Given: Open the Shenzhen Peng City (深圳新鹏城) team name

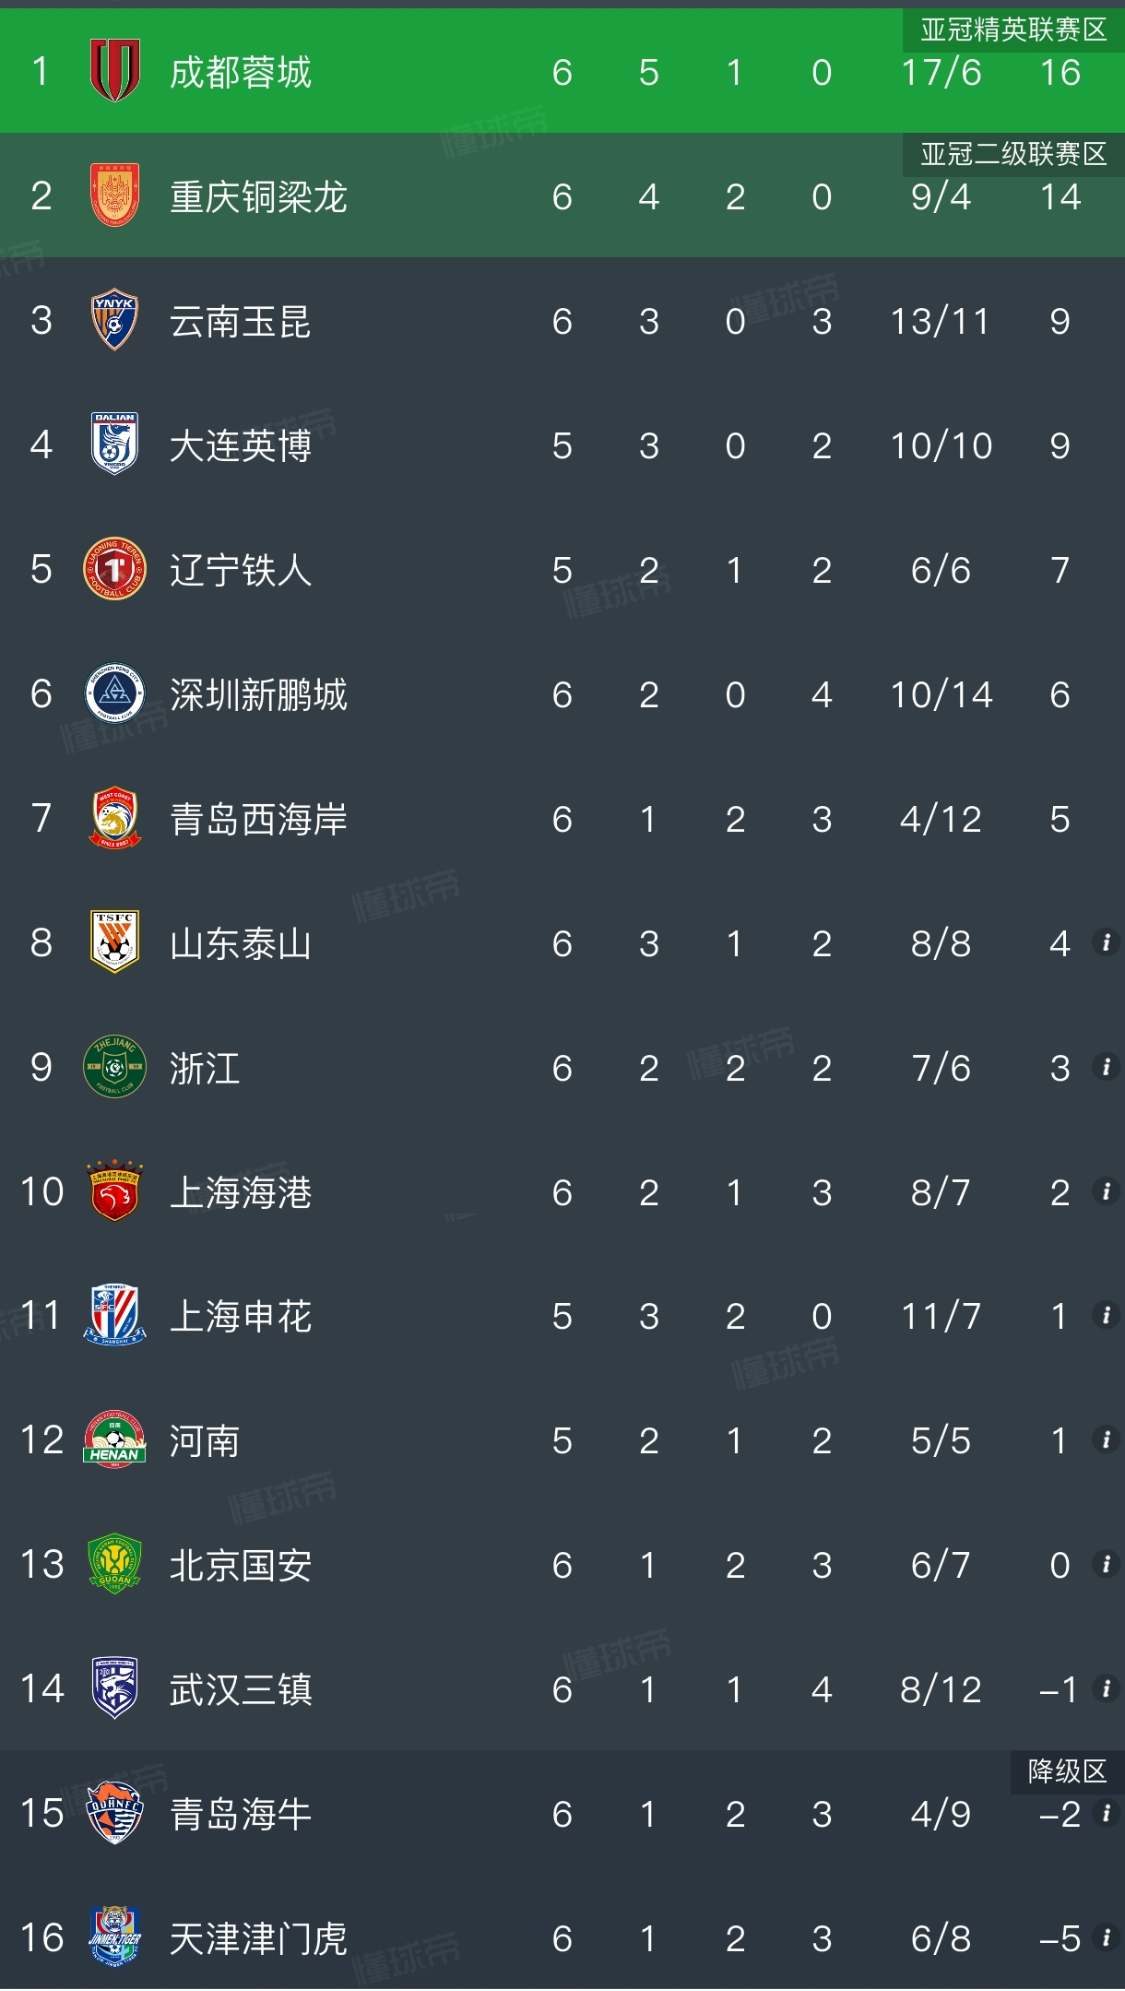Looking at the screenshot, I should (x=258, y=695).
